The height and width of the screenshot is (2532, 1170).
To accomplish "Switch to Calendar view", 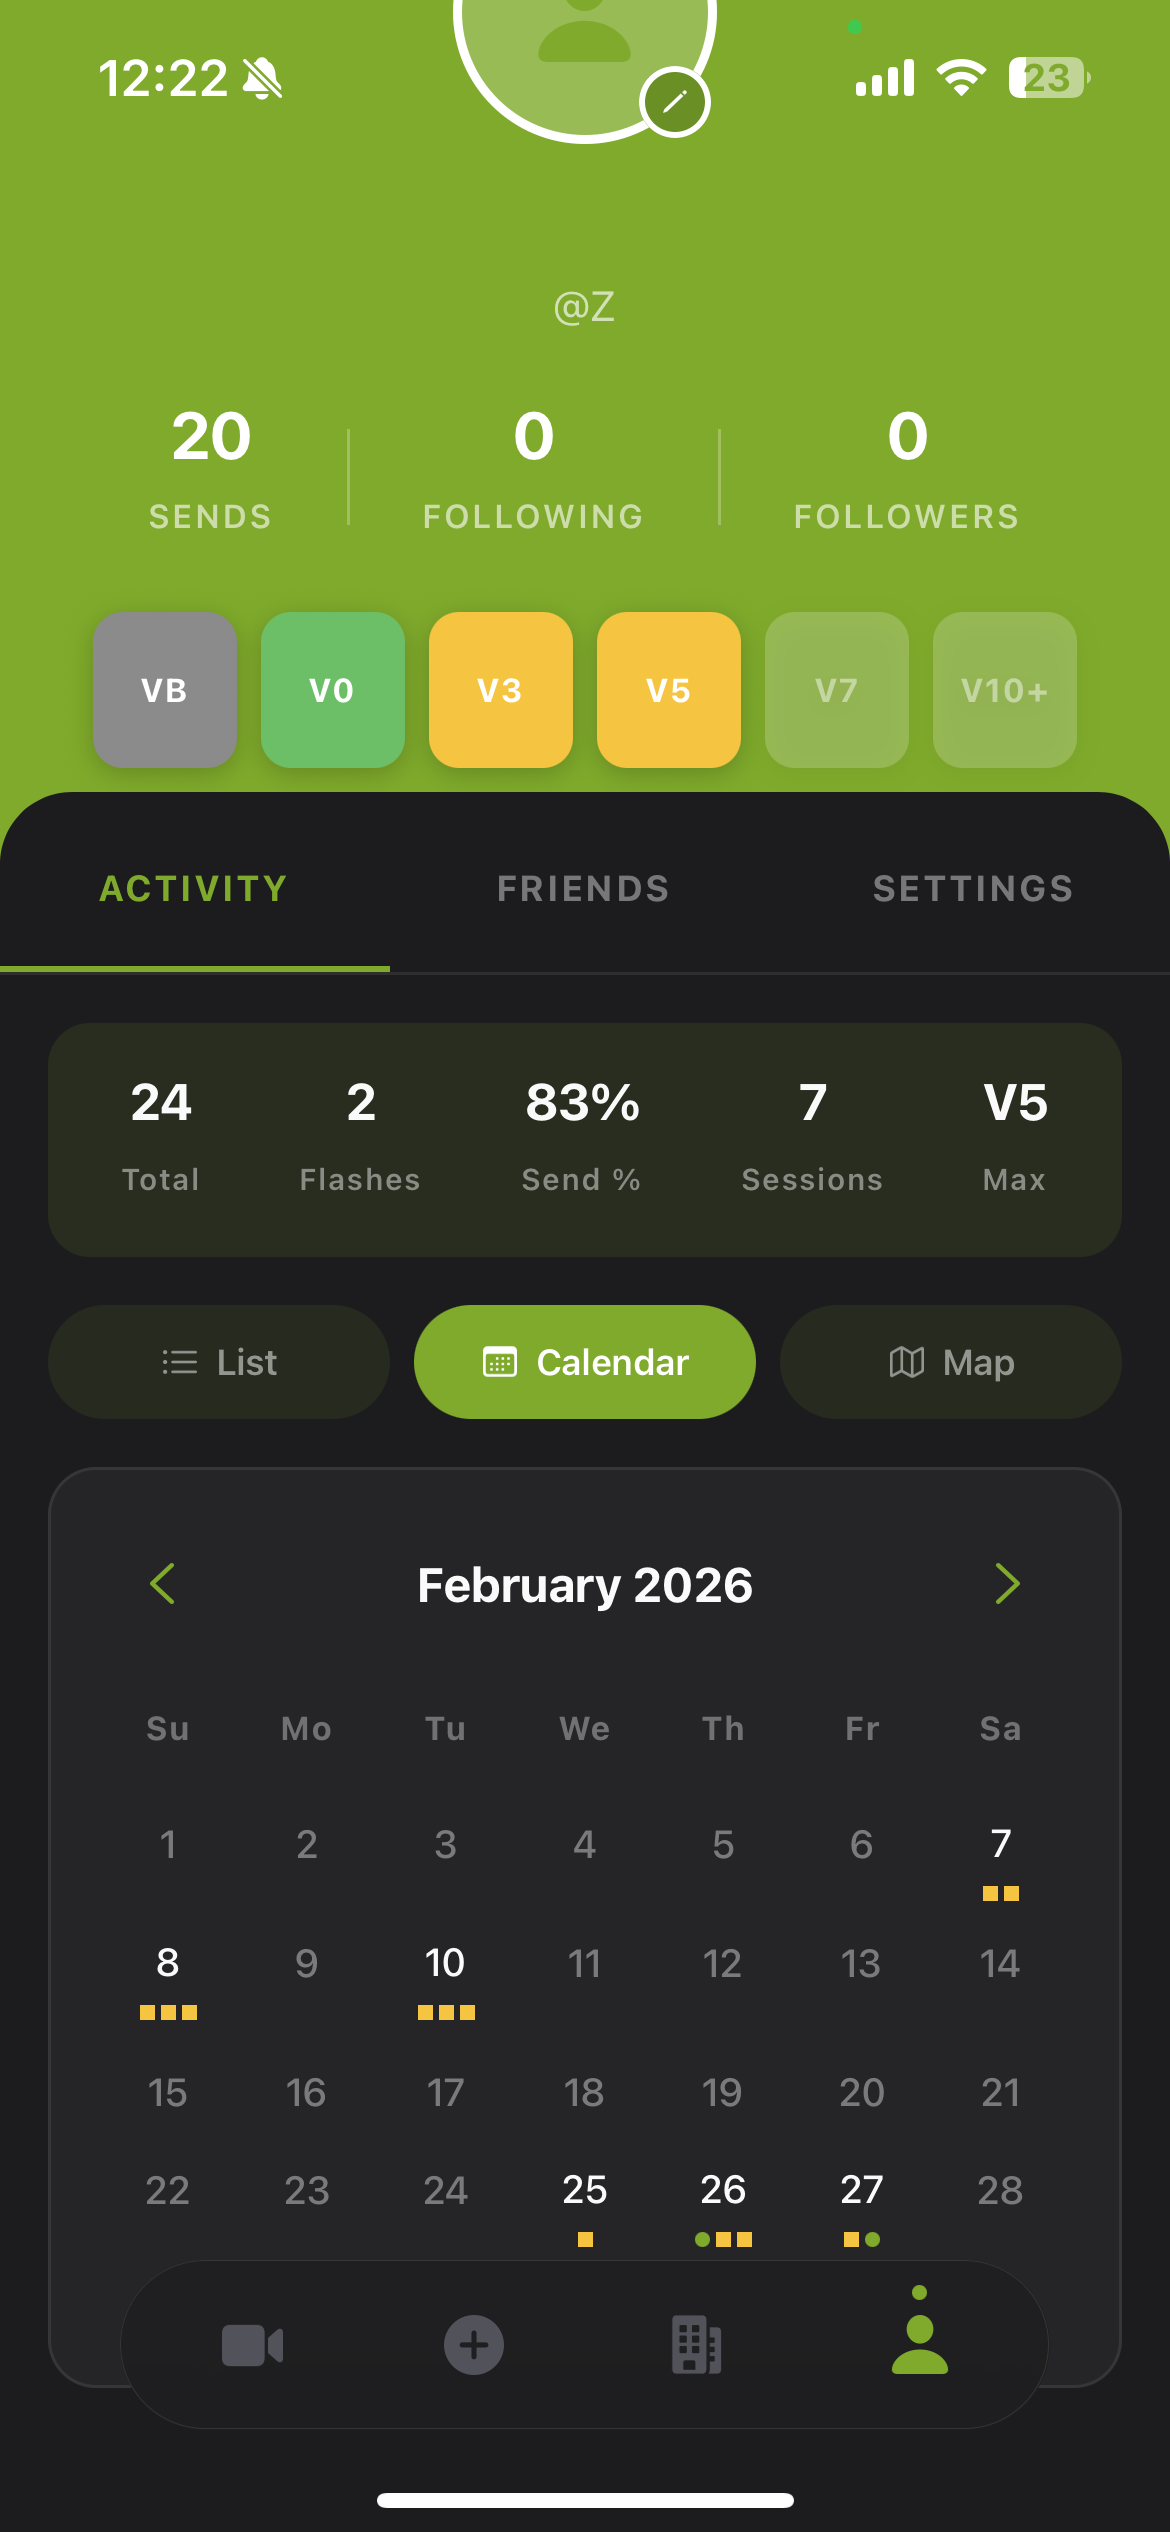I will tap(585, 1362).
